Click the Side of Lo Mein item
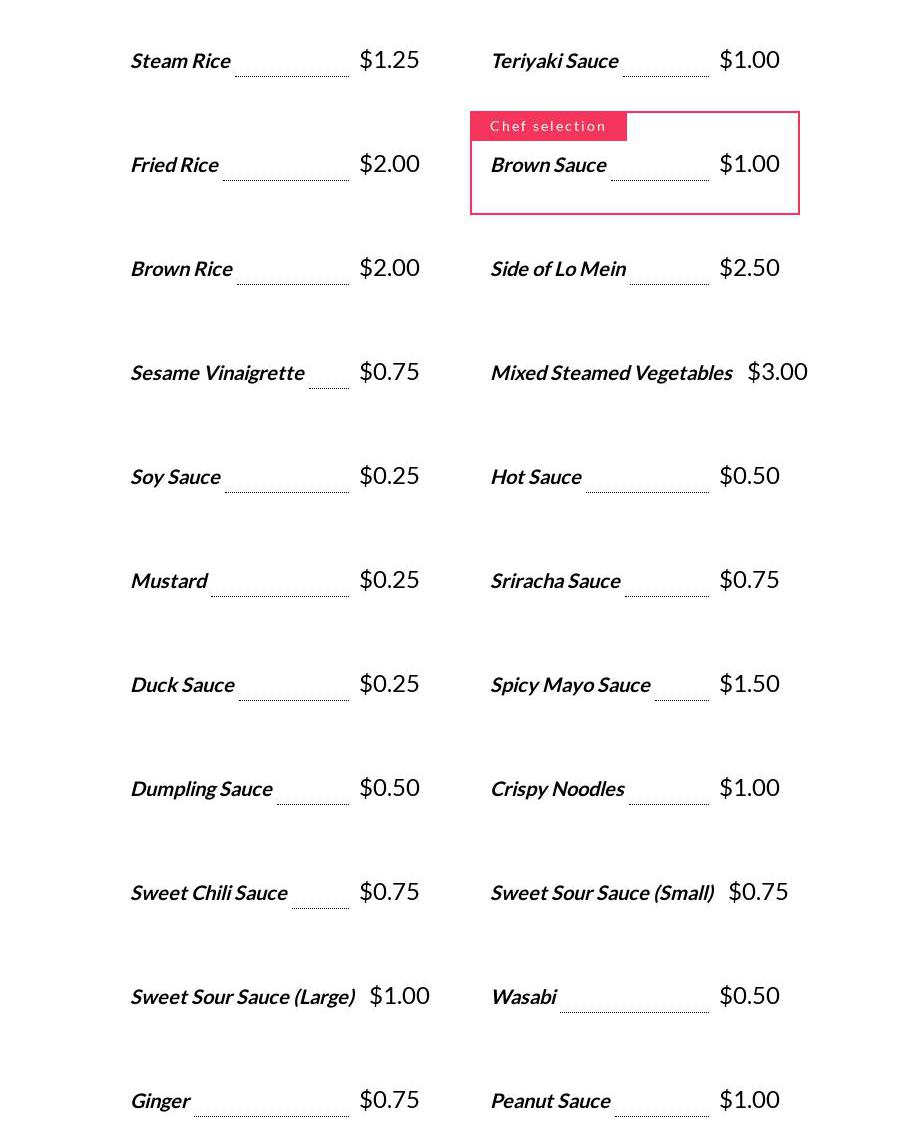 pyautogui.click(x=559, y=269)
